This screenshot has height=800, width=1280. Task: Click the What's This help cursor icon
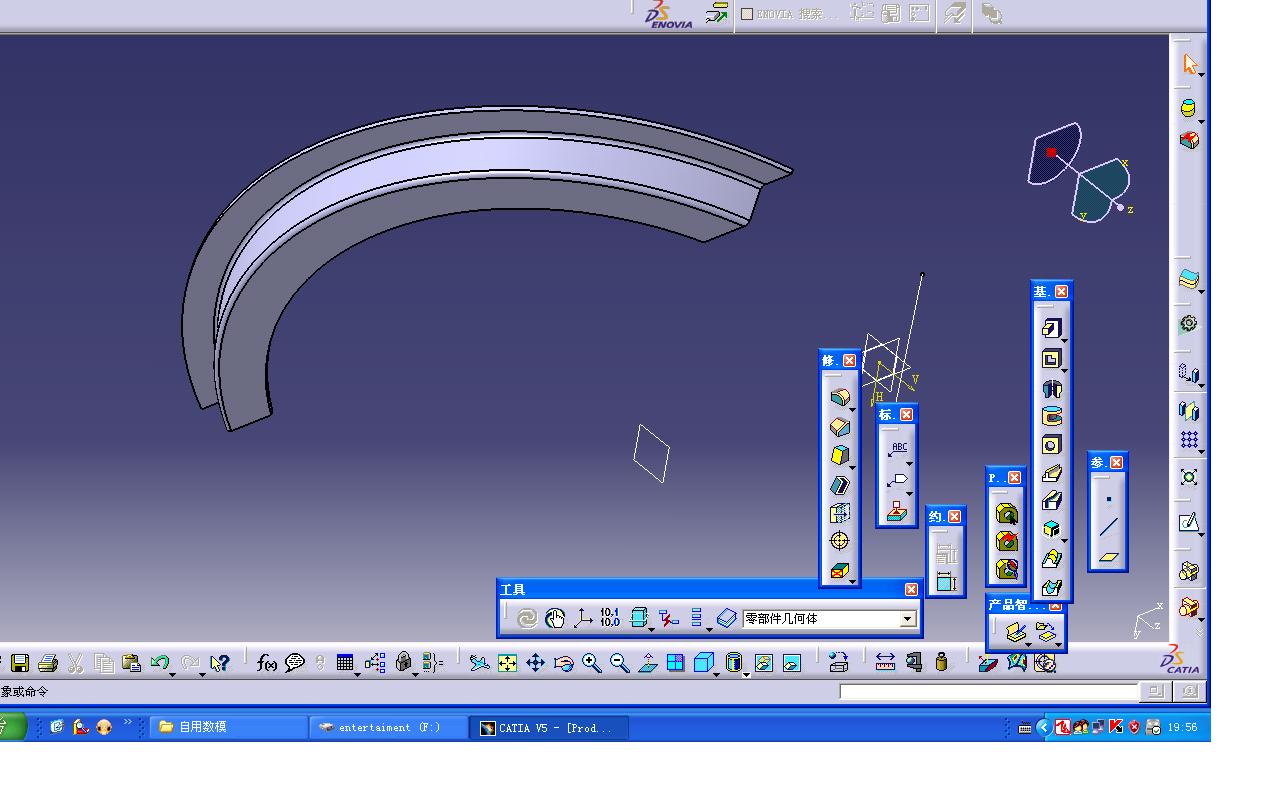[x=220, y=662]
